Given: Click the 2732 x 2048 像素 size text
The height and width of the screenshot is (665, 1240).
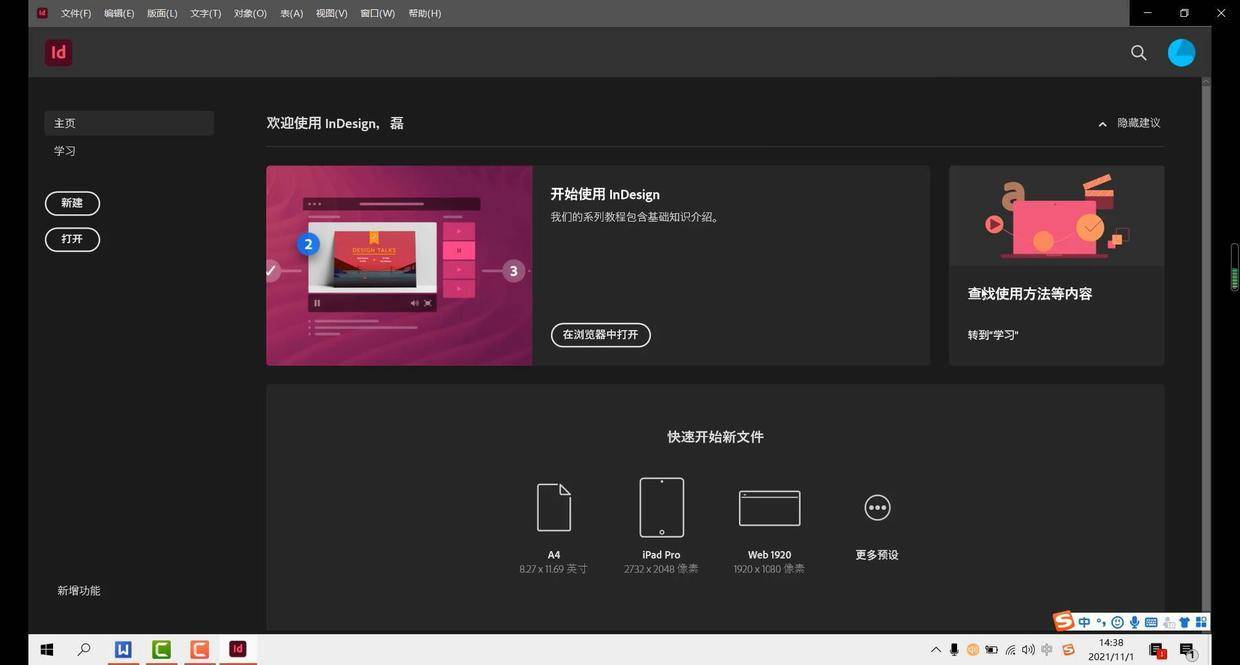Looking at the screenshot, I should (x=661, y=569).
